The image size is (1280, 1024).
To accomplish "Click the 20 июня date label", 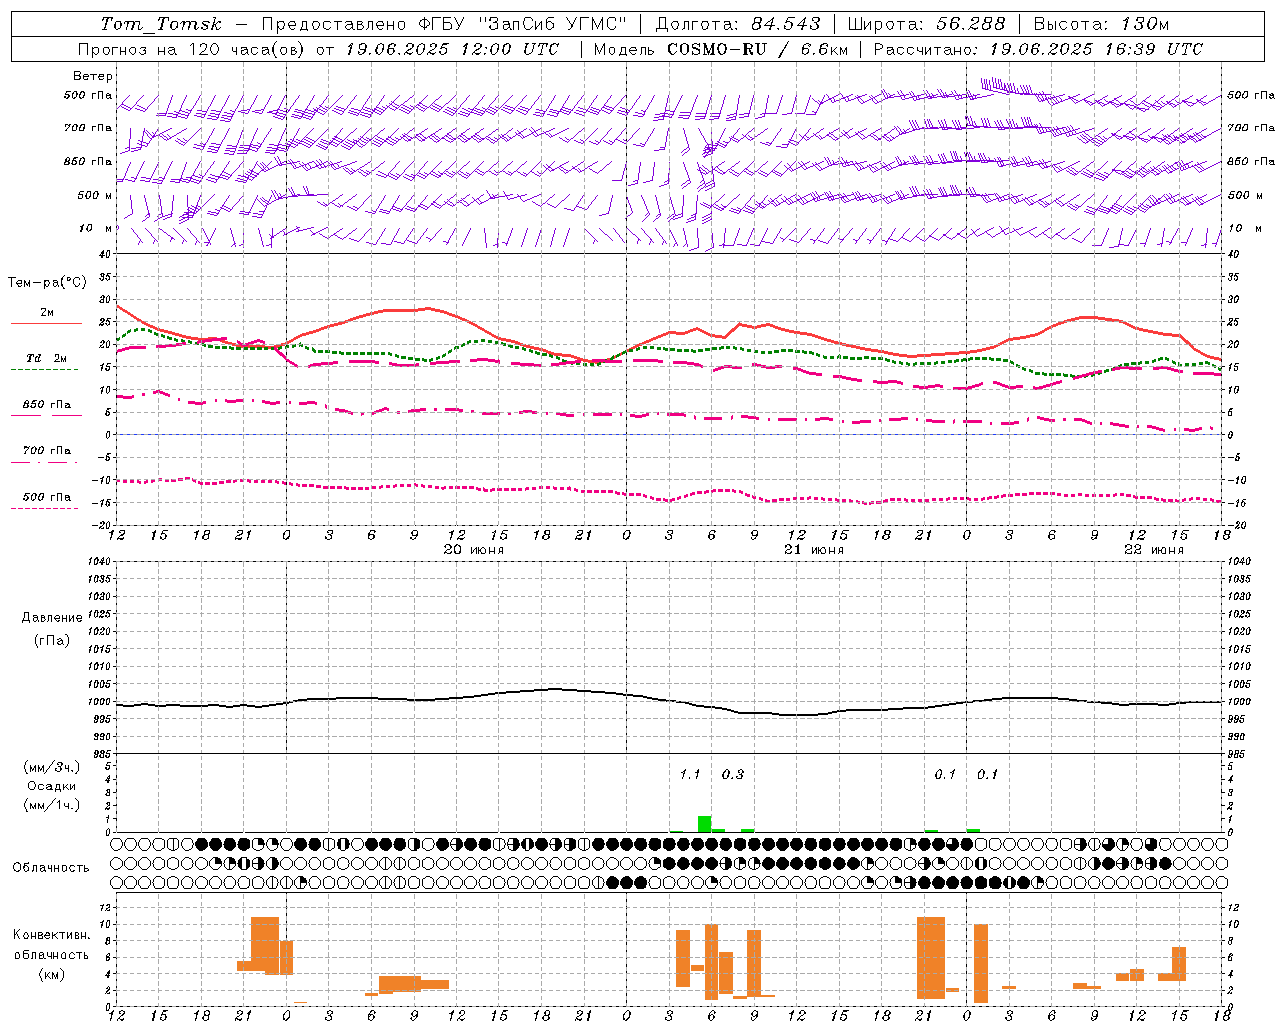I will pos(474,550).
